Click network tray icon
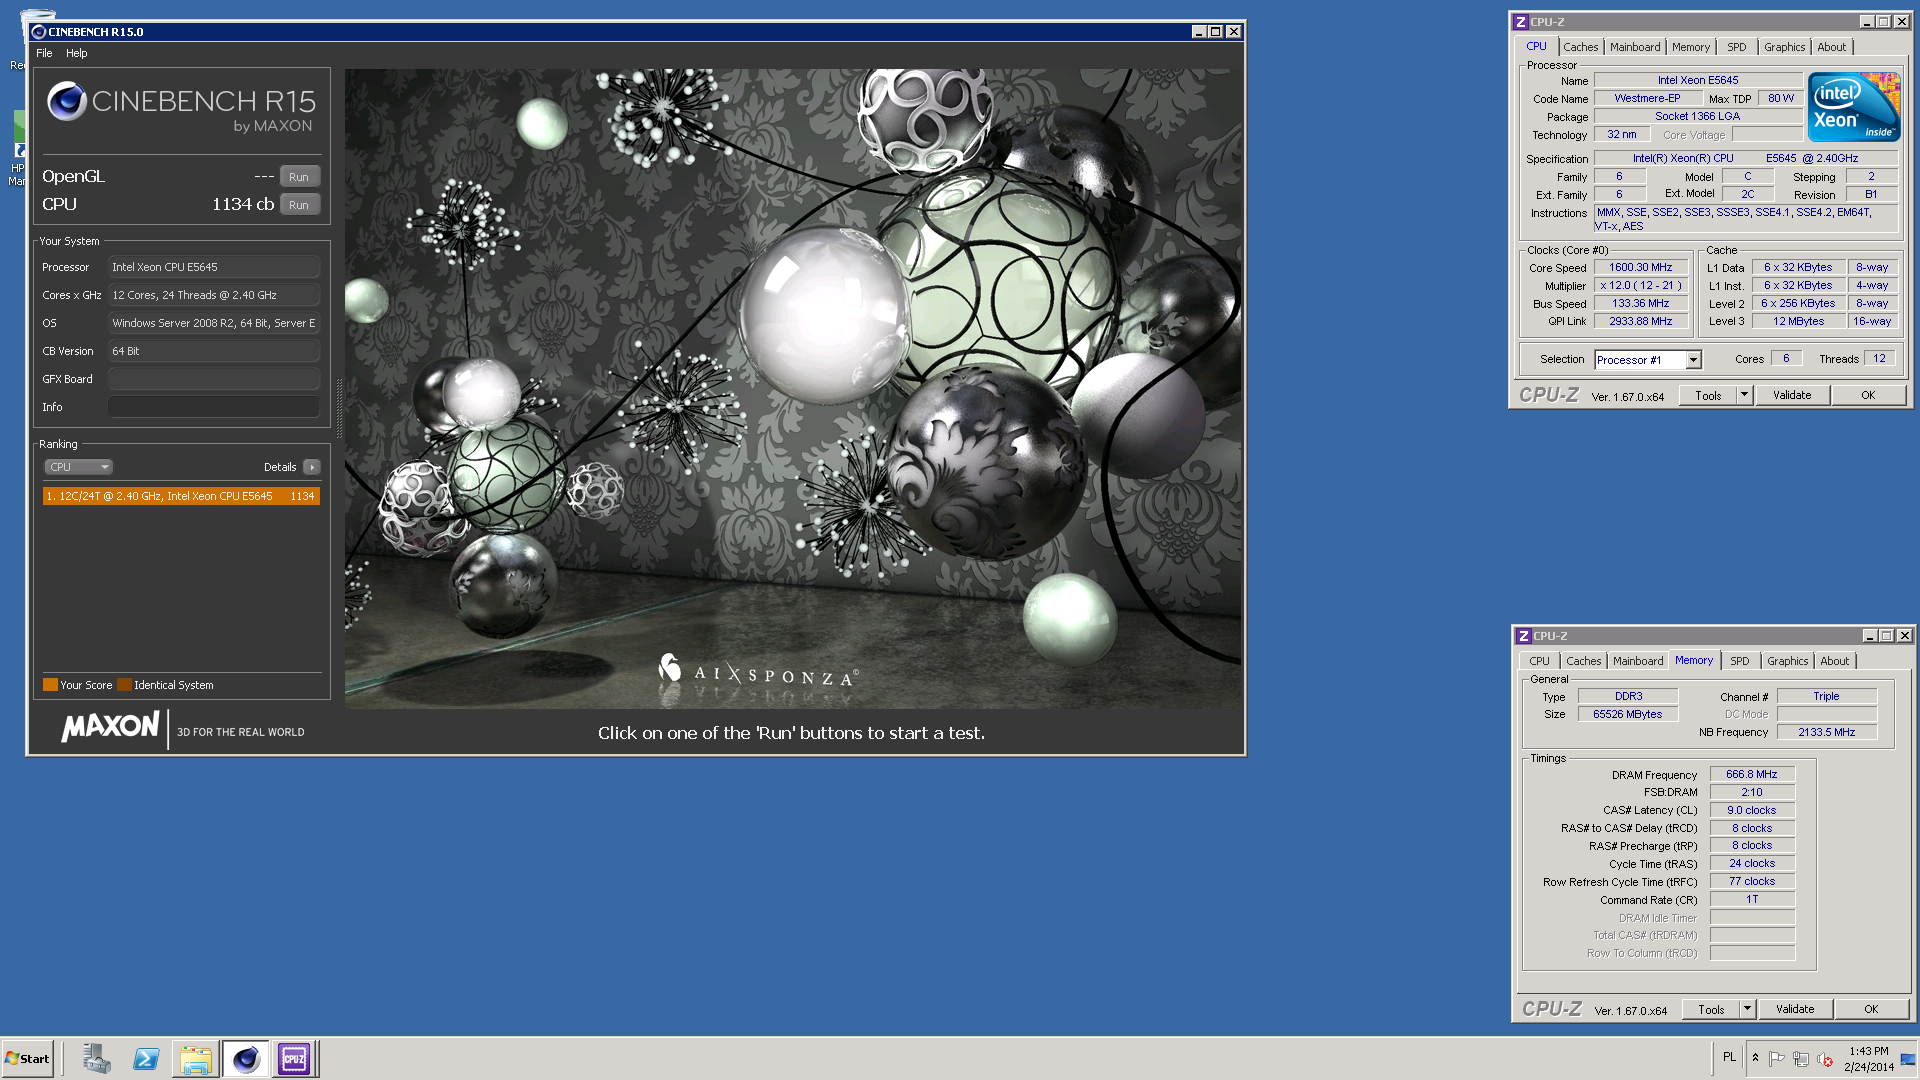The image size is (1920, 1080). [1801, 1059]
